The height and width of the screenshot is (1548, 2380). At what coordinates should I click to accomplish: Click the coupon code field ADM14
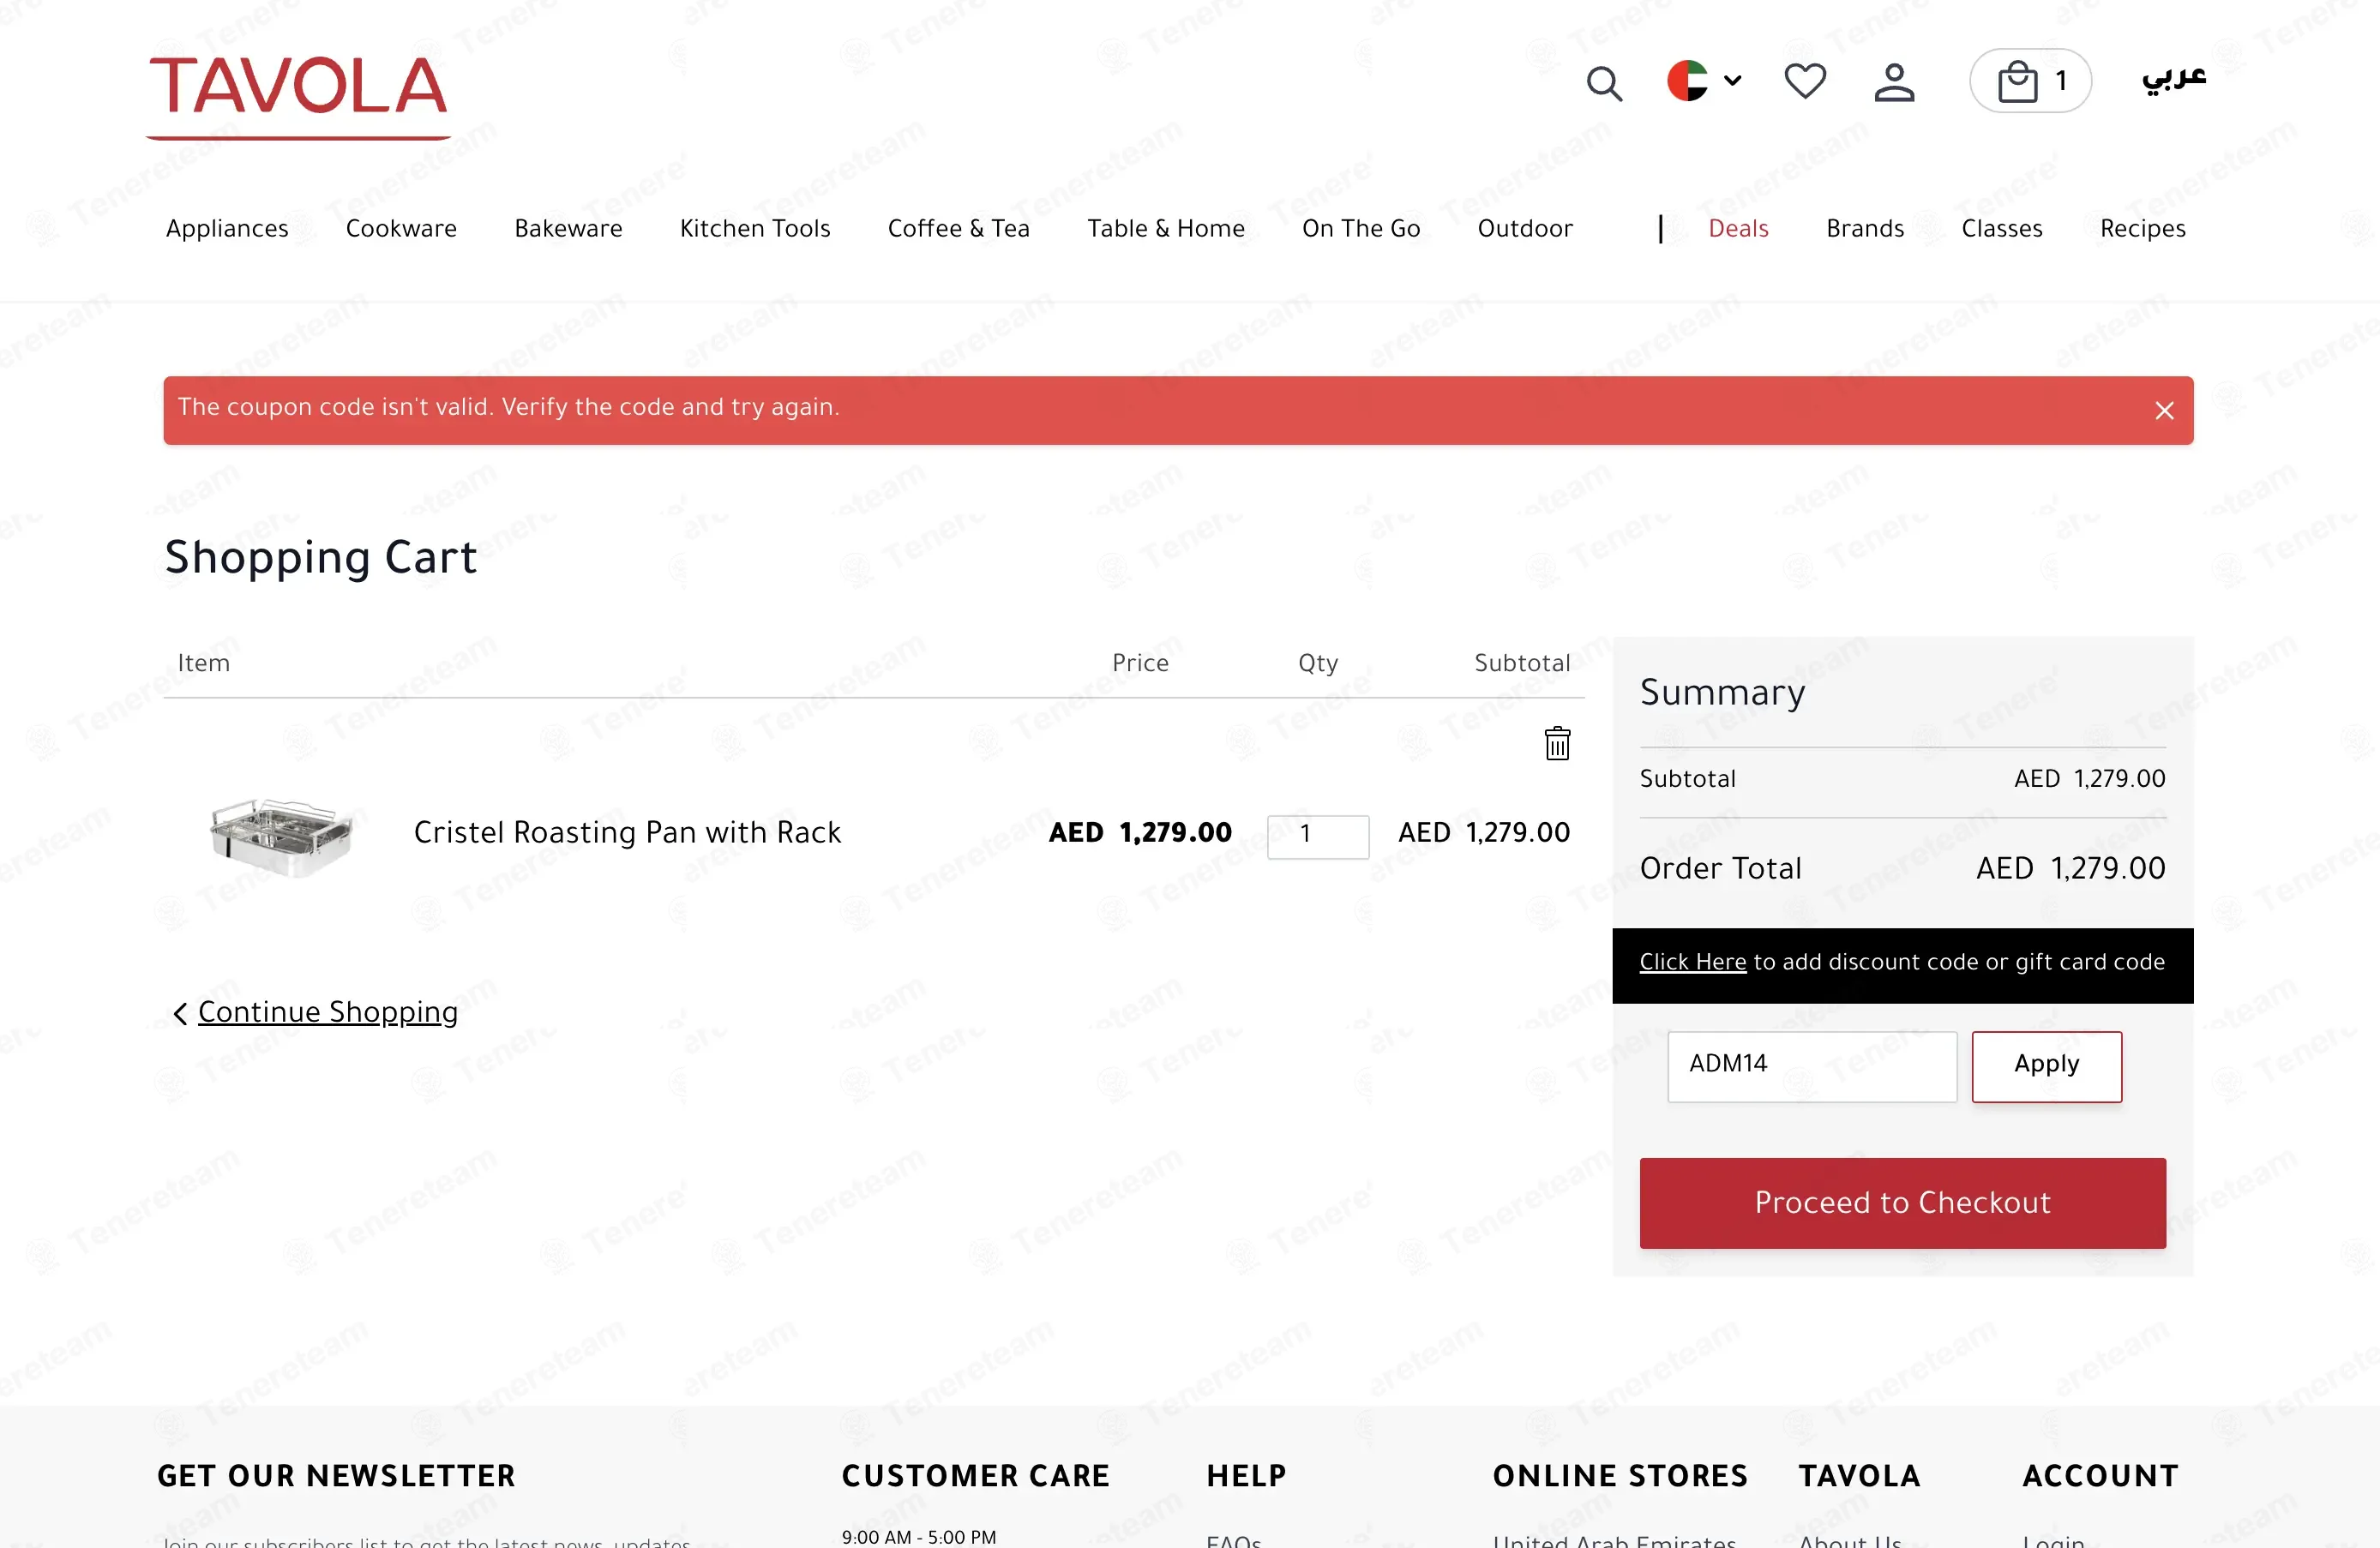click(x=1811, y=1066)
